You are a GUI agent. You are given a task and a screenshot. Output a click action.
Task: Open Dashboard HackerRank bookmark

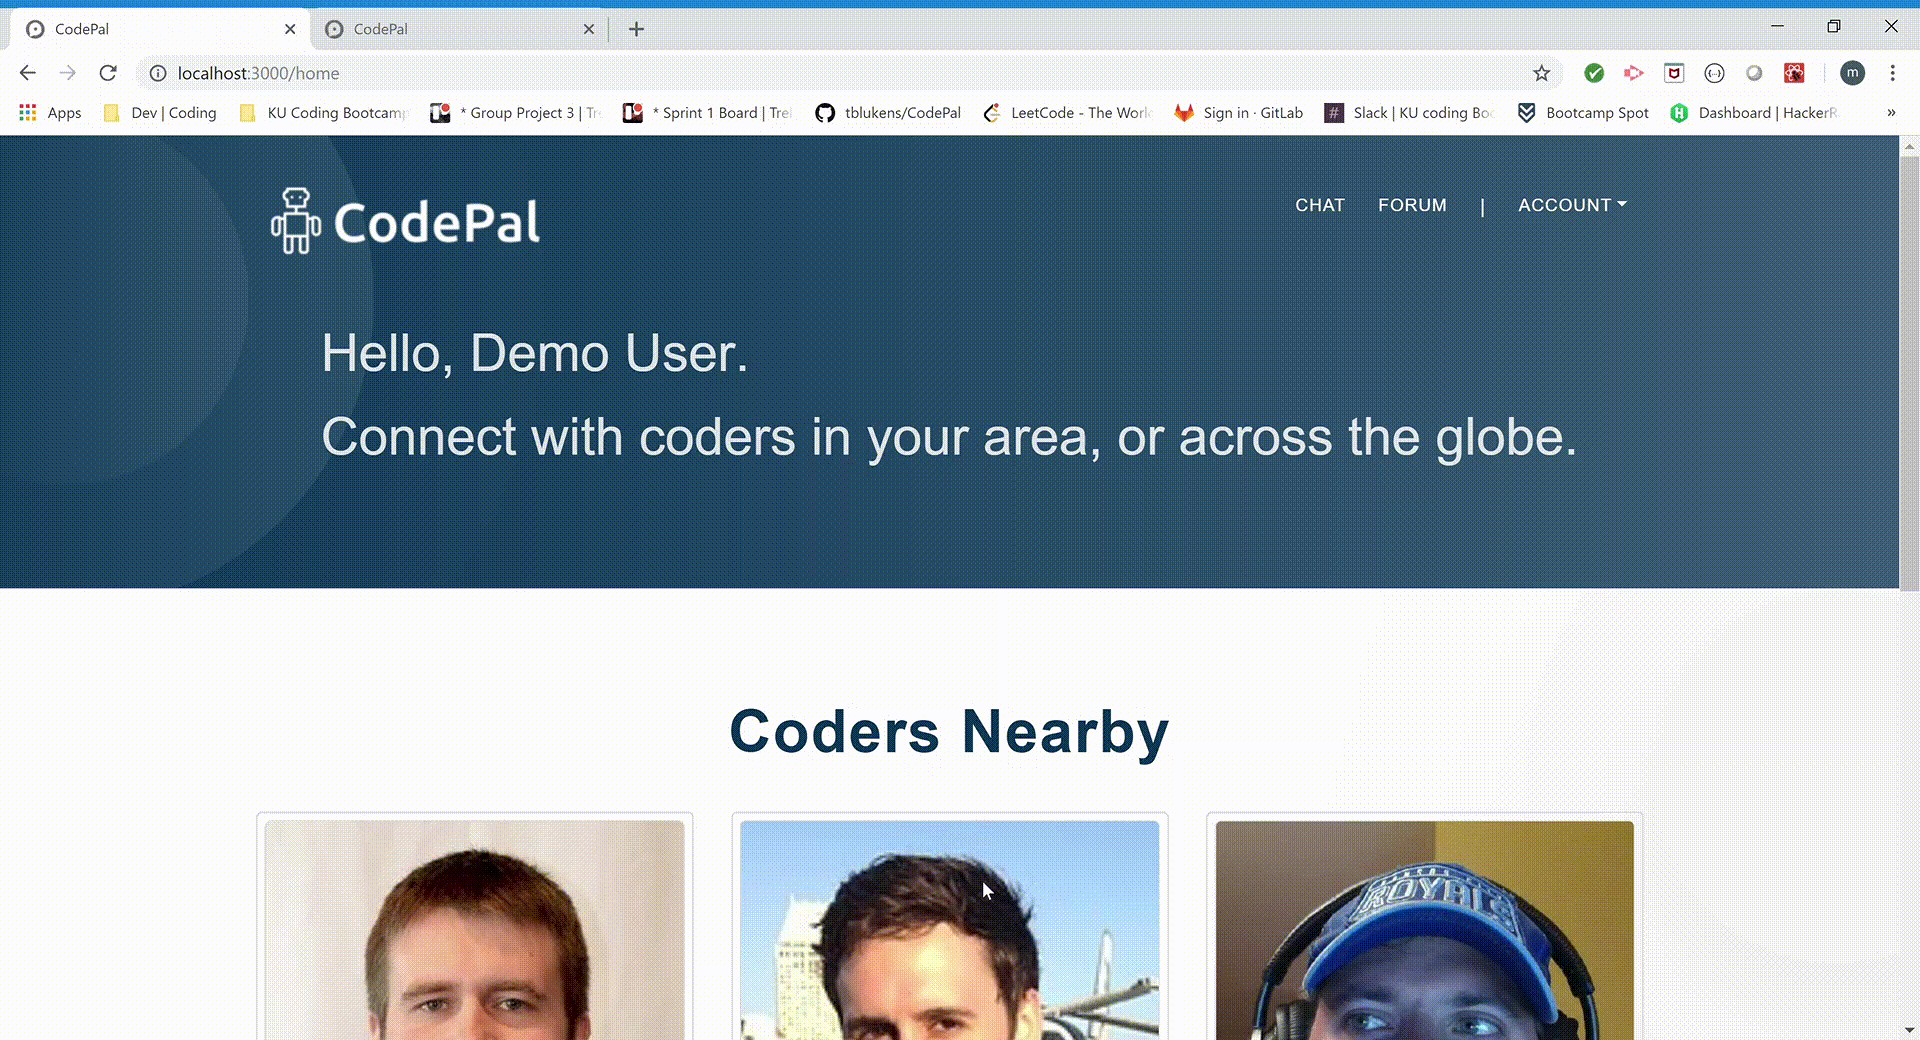[x=1755, y=113]
